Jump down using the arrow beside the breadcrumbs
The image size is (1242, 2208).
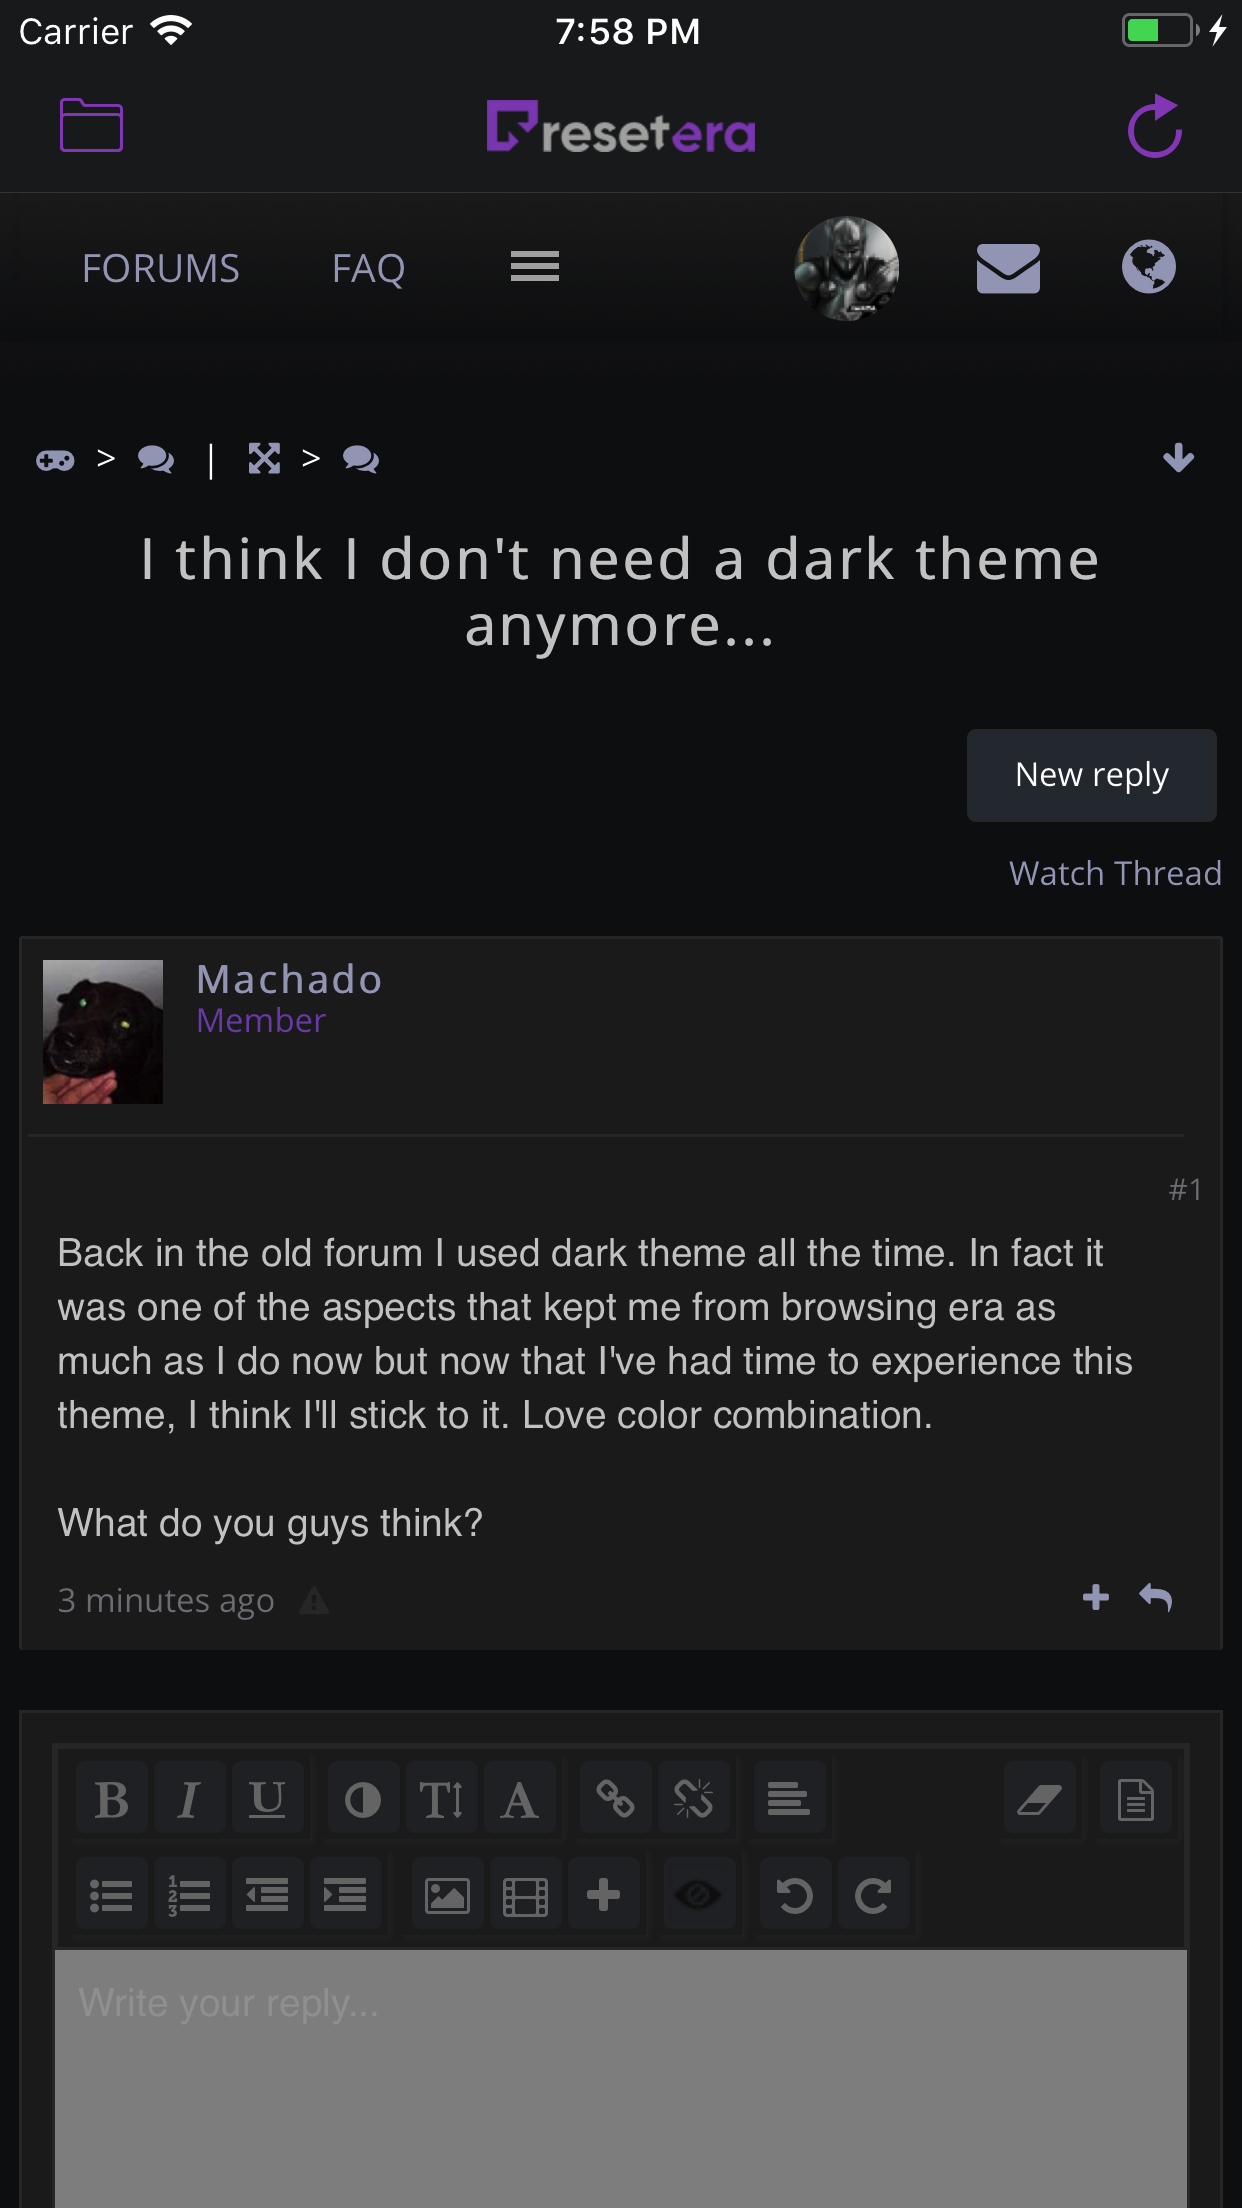[1179, 459]
